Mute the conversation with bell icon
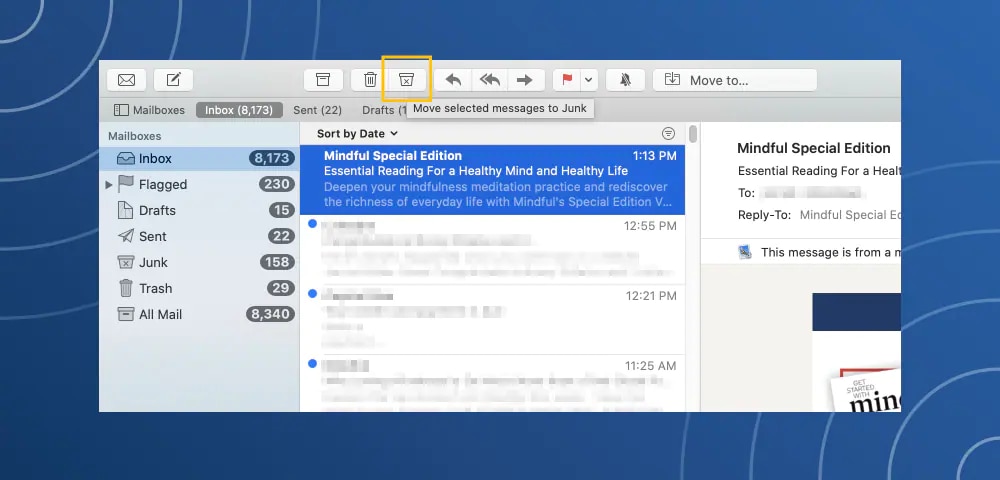Viewport: 1000px width, 480px height. click(625, 80)
